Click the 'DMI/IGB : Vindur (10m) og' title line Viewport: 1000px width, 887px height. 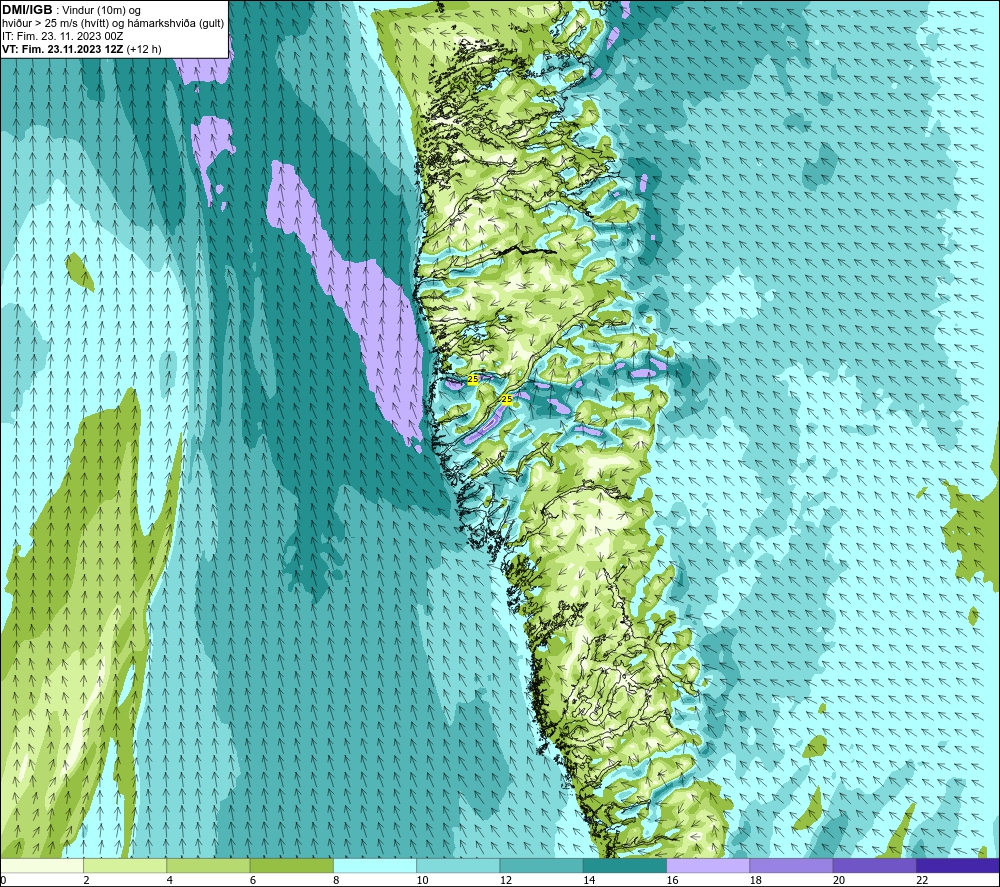[x=72, y=10]
